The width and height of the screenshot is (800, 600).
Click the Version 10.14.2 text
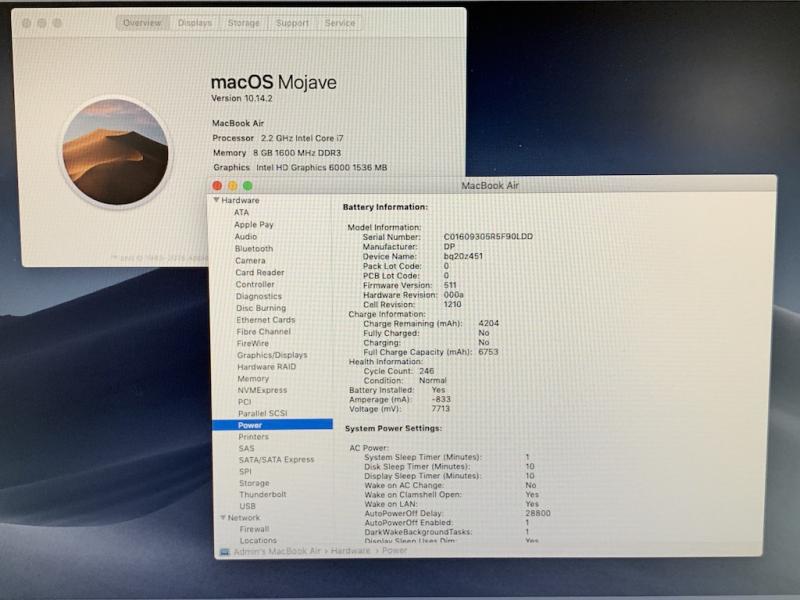click(242, 98)
